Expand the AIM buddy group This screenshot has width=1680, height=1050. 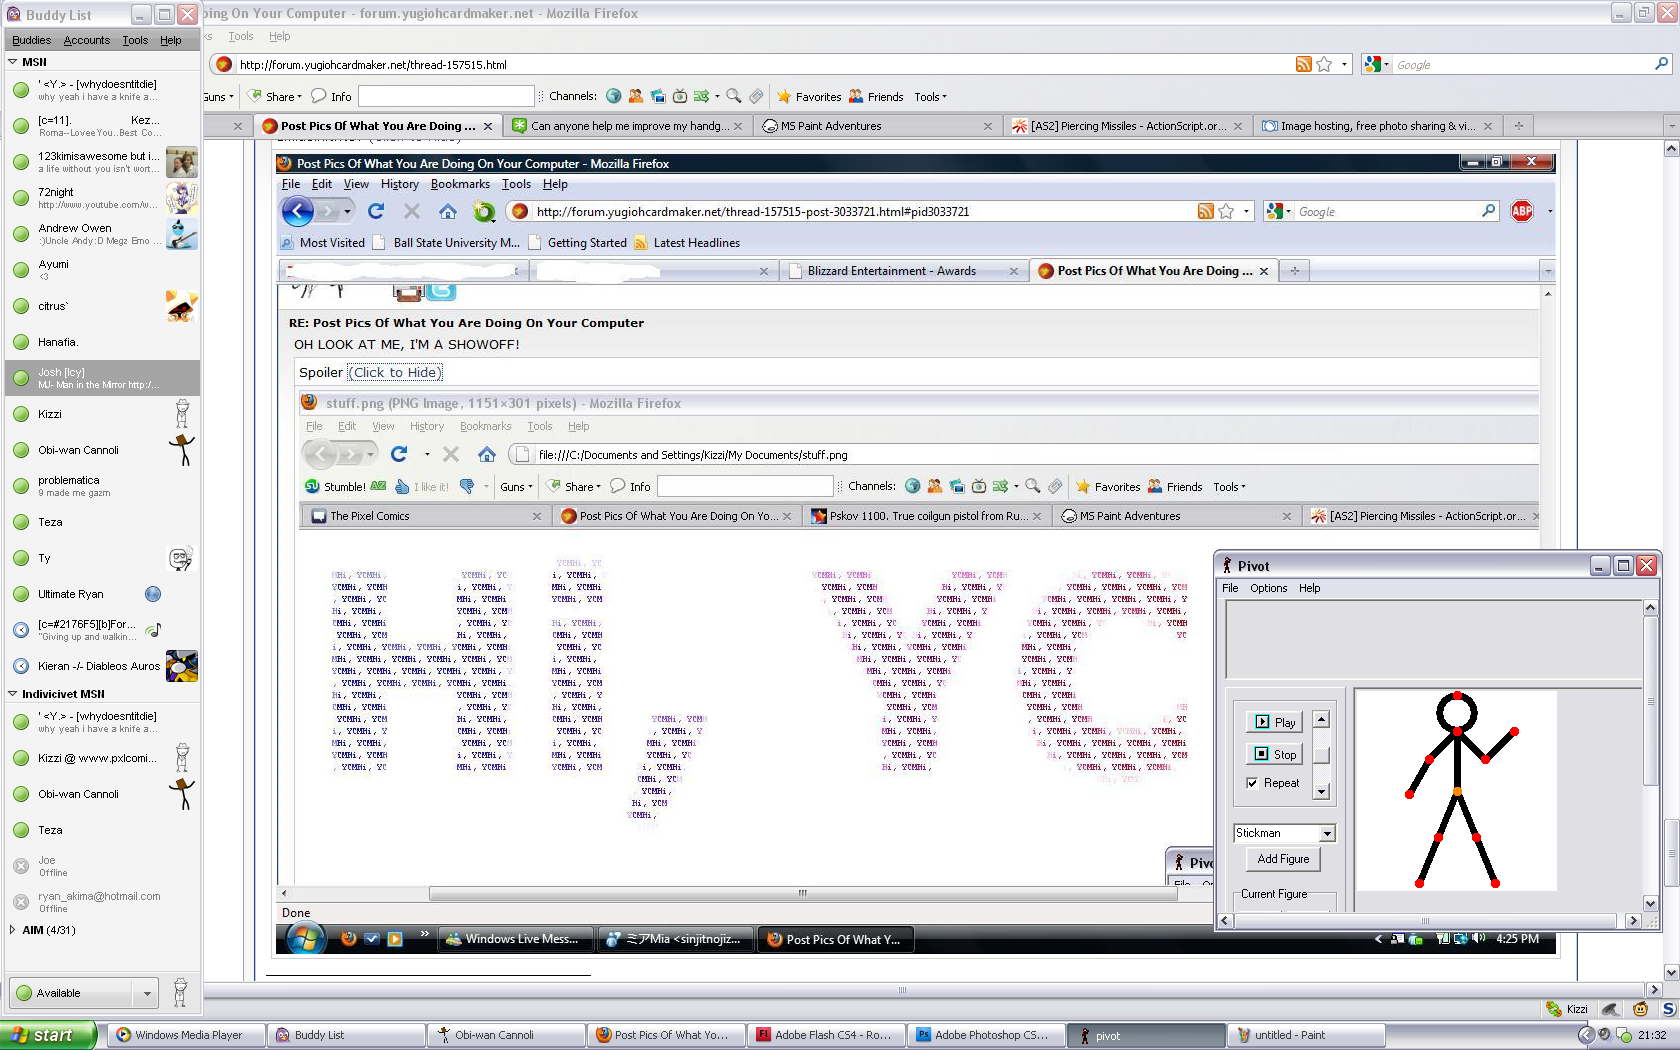13,930
